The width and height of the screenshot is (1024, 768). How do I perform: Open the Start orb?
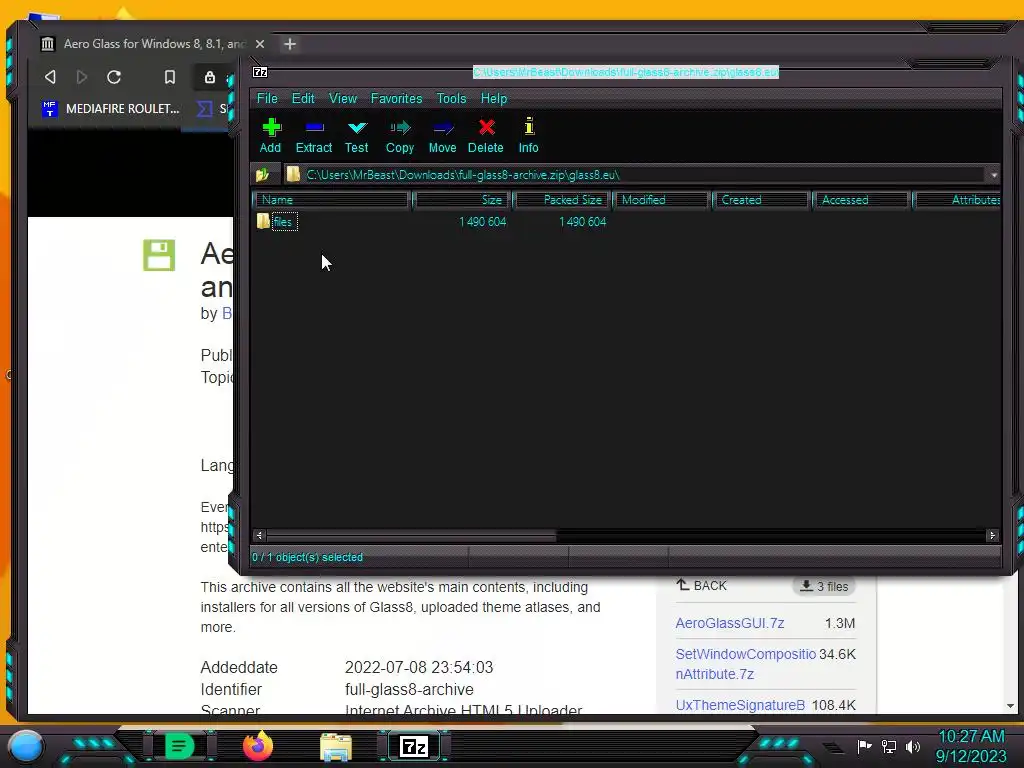26,746
